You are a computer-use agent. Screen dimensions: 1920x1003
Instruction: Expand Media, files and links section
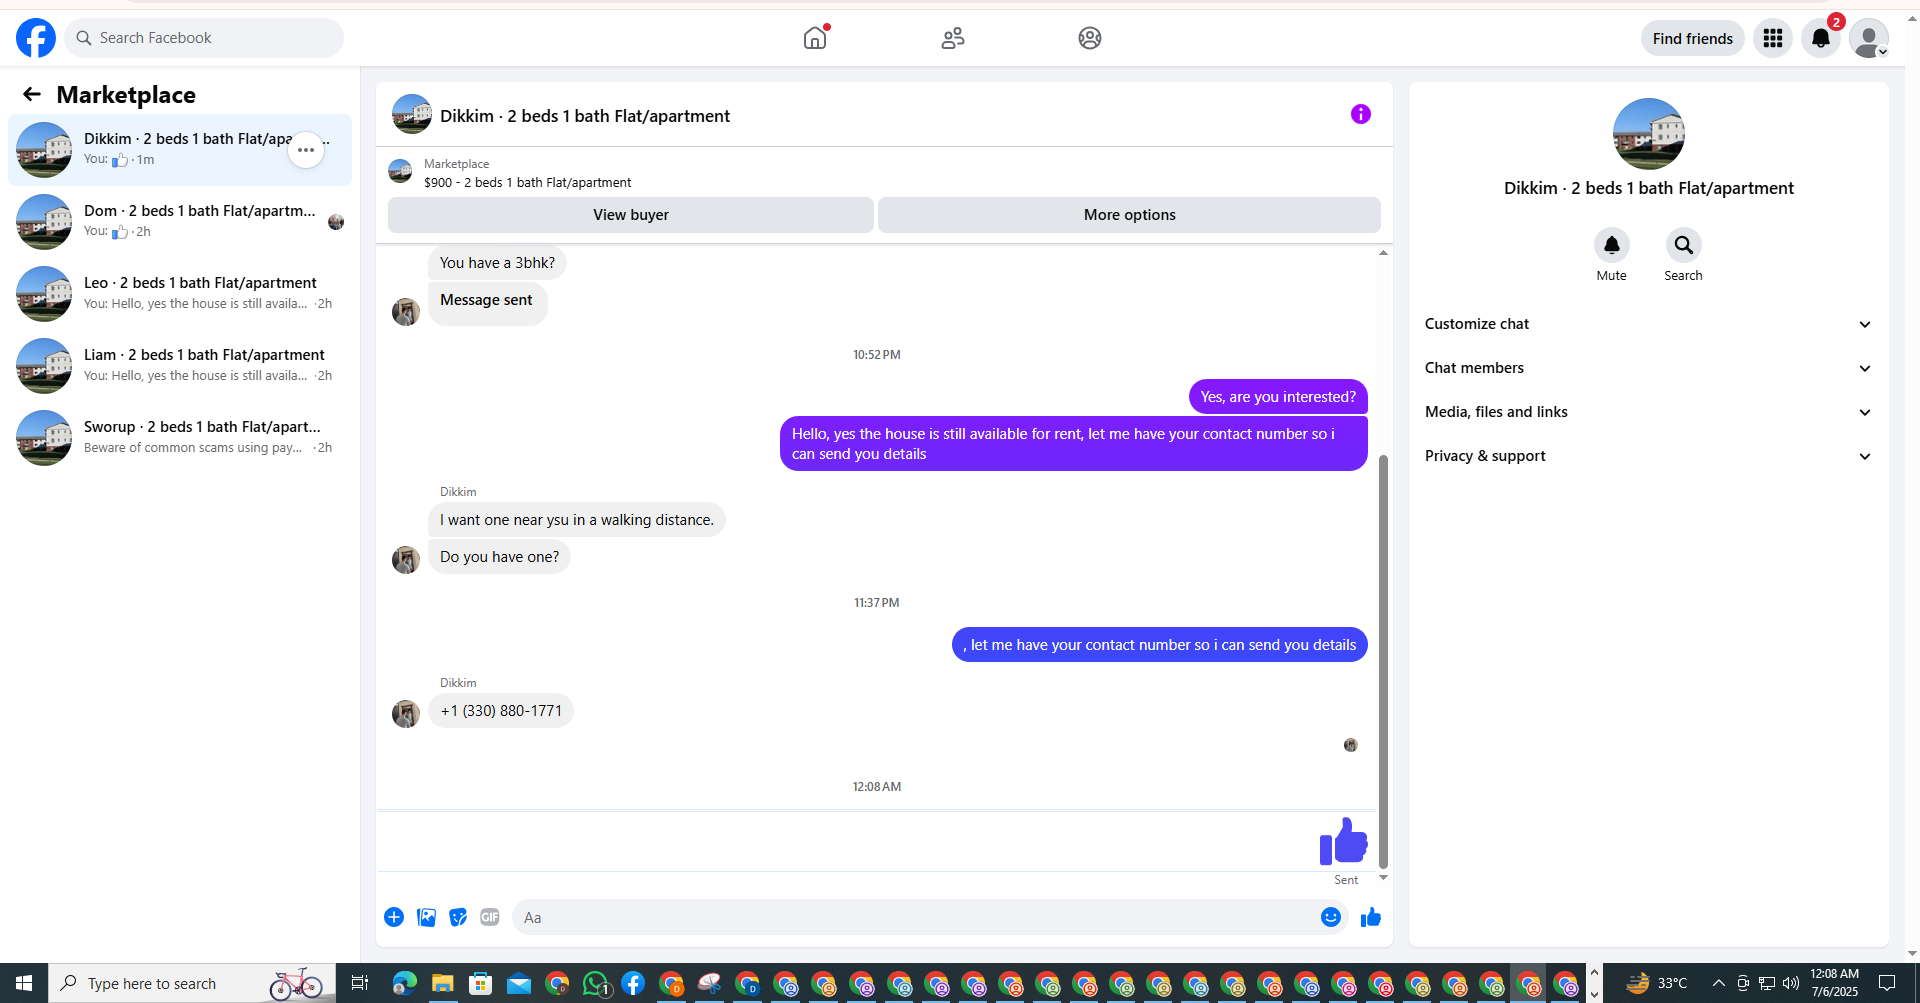(x=1648, y=412)
